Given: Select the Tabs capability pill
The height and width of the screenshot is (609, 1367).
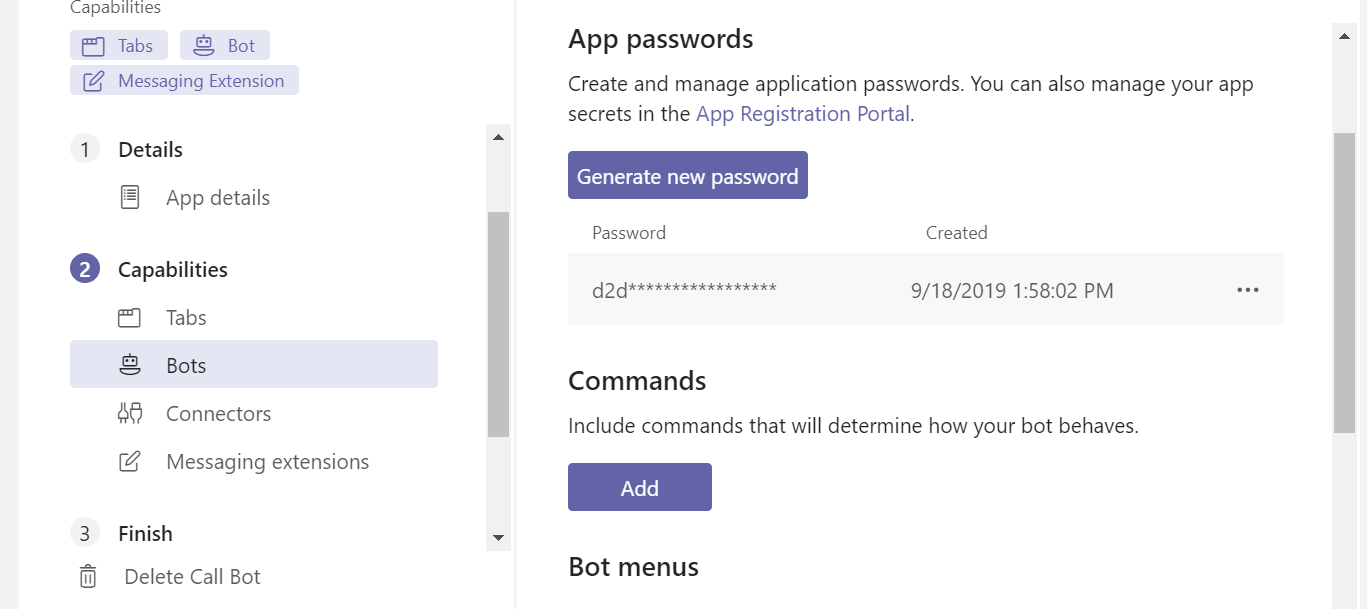Looking at the screenshot, I should (118, 44).
